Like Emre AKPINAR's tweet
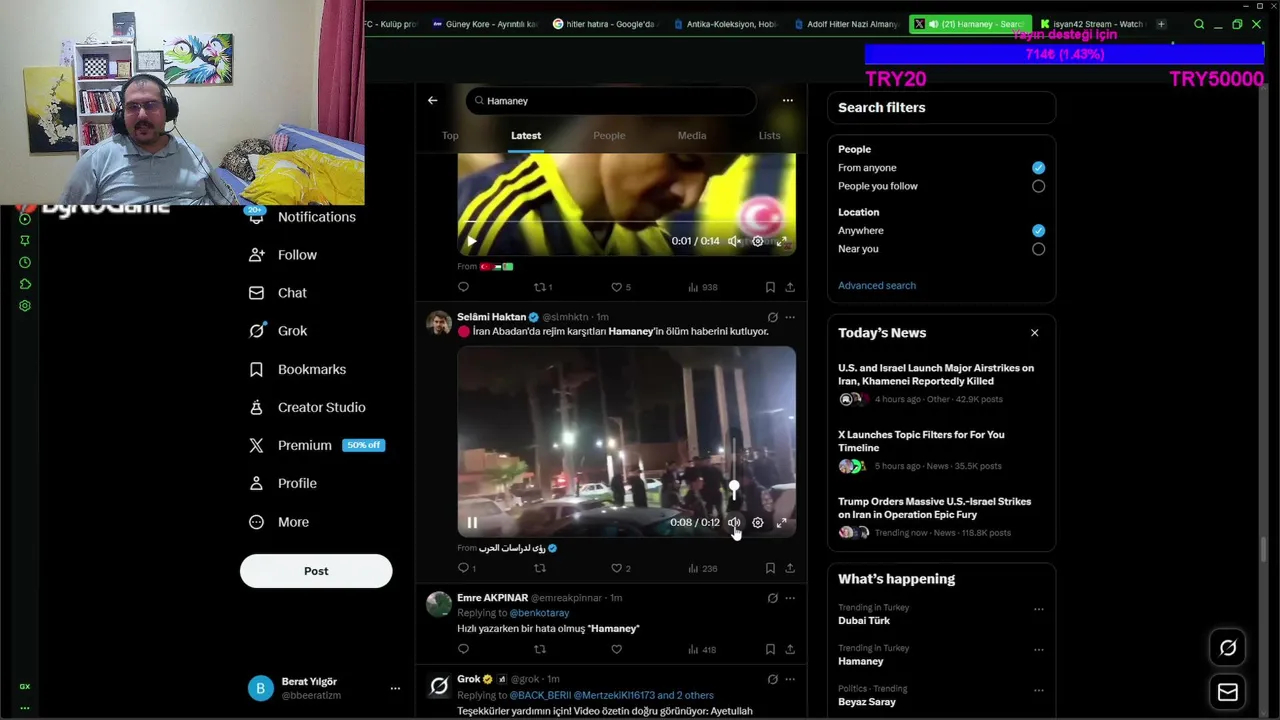This screenshot has width=1280, height=720. [x=616, y=649]
